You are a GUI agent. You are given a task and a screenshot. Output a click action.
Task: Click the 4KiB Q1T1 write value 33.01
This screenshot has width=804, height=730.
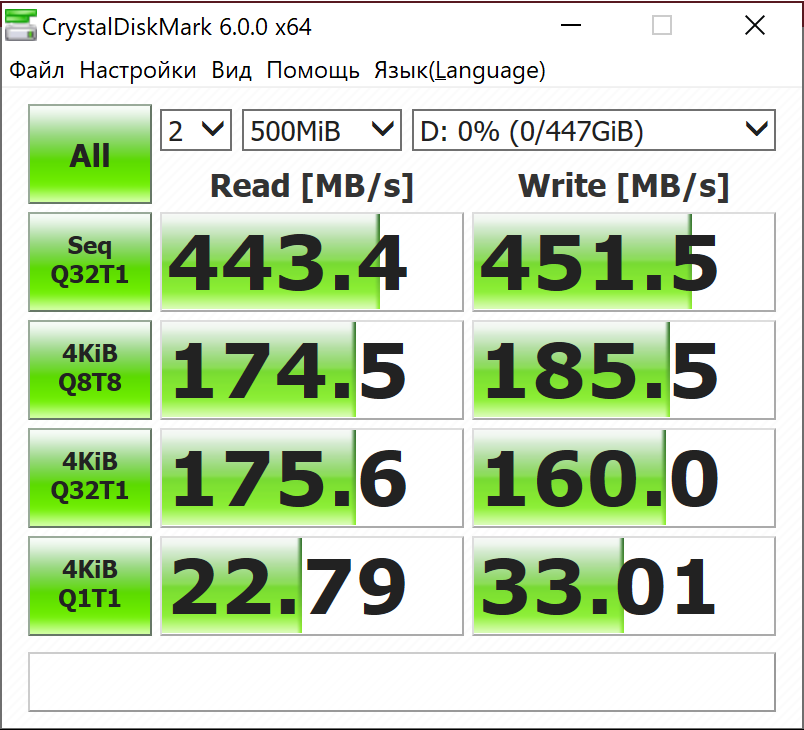(x=624, y=586)
